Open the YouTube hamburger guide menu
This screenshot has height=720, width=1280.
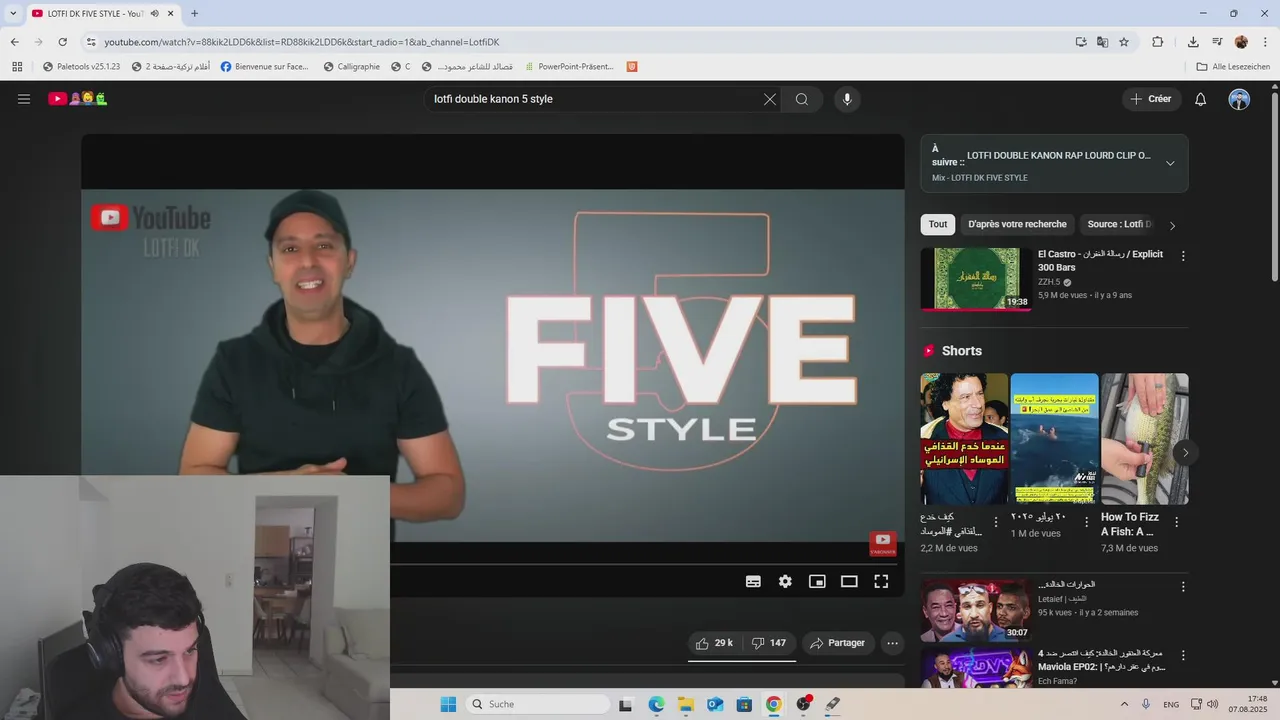pos(24,99)
